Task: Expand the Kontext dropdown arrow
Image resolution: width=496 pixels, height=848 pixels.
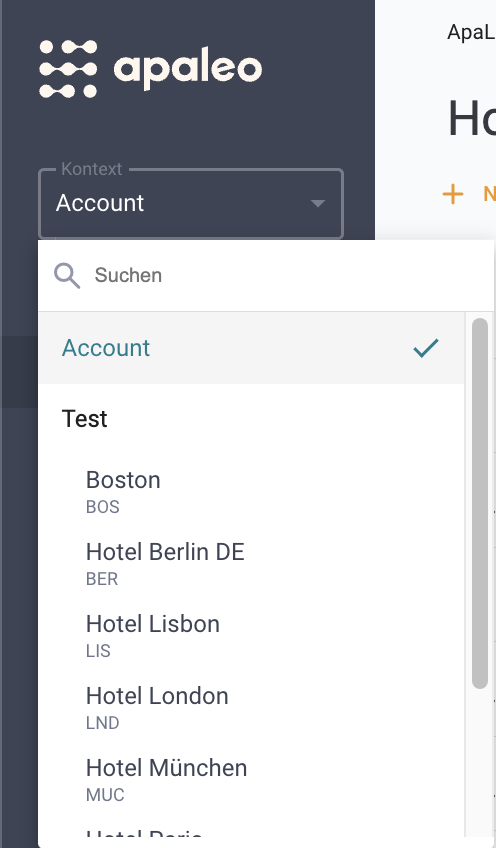Action: tap(318, 203)
